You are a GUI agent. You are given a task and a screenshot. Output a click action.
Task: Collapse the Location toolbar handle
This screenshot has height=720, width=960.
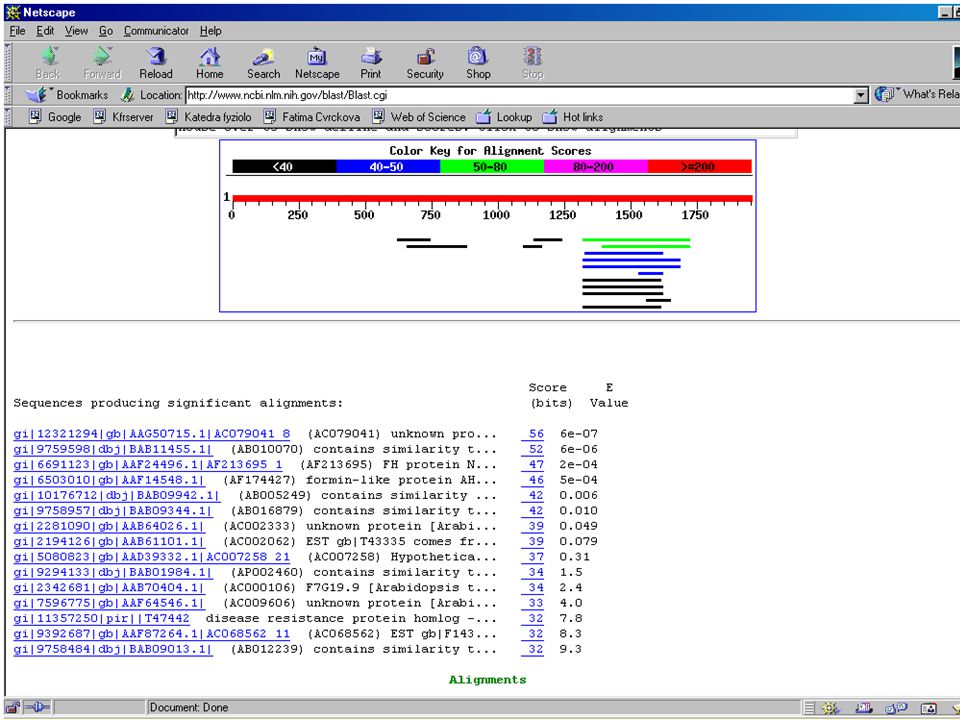(x=7, y=95)
